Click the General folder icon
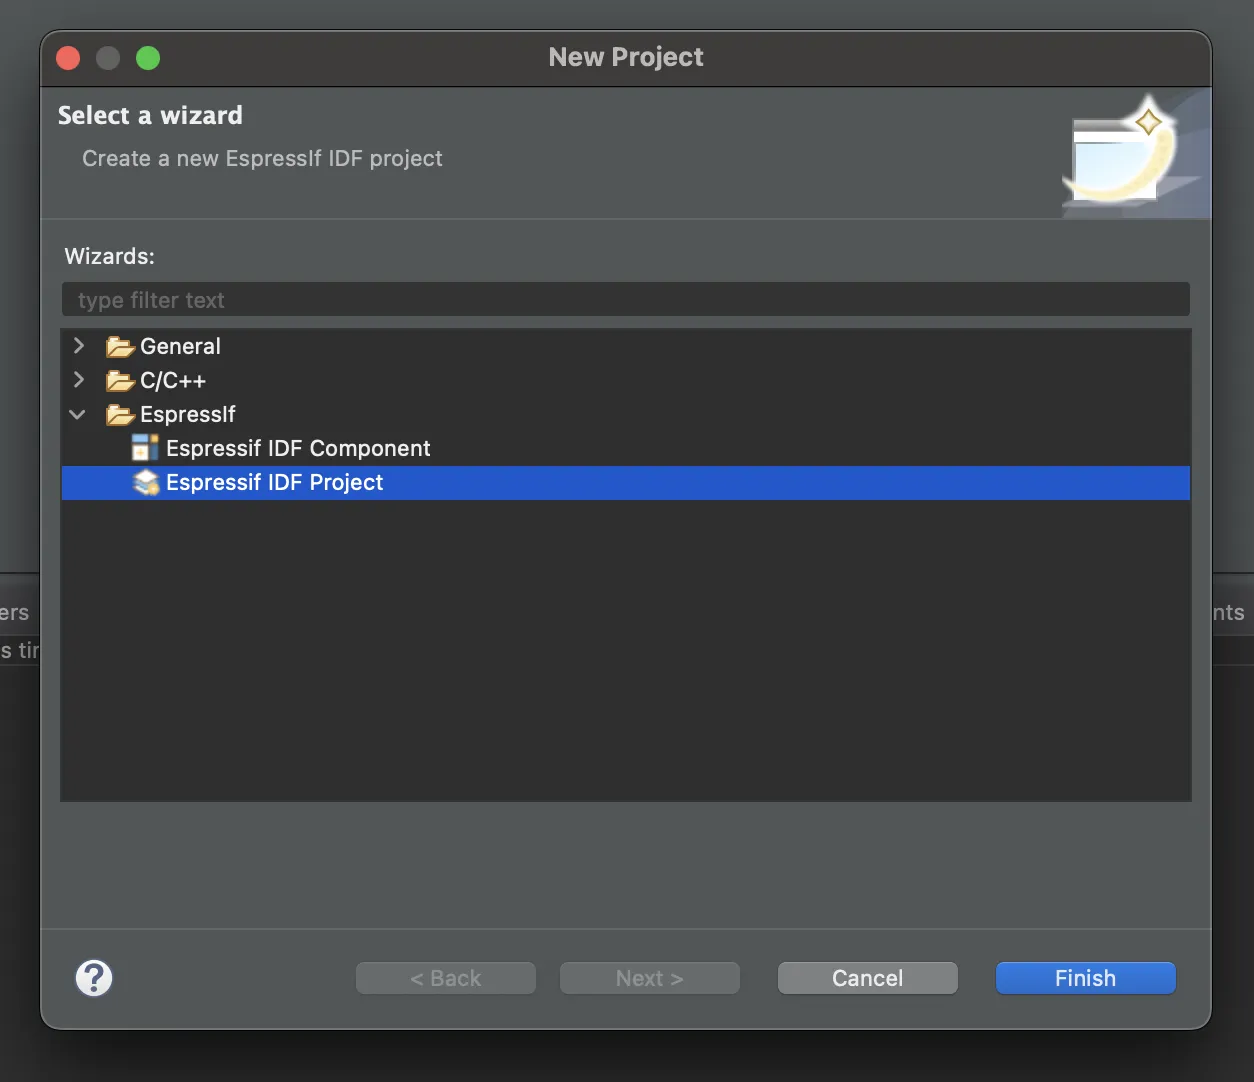Image resolution: width=1254 pixels, height=1082 pixels. [x=120, y=347]
